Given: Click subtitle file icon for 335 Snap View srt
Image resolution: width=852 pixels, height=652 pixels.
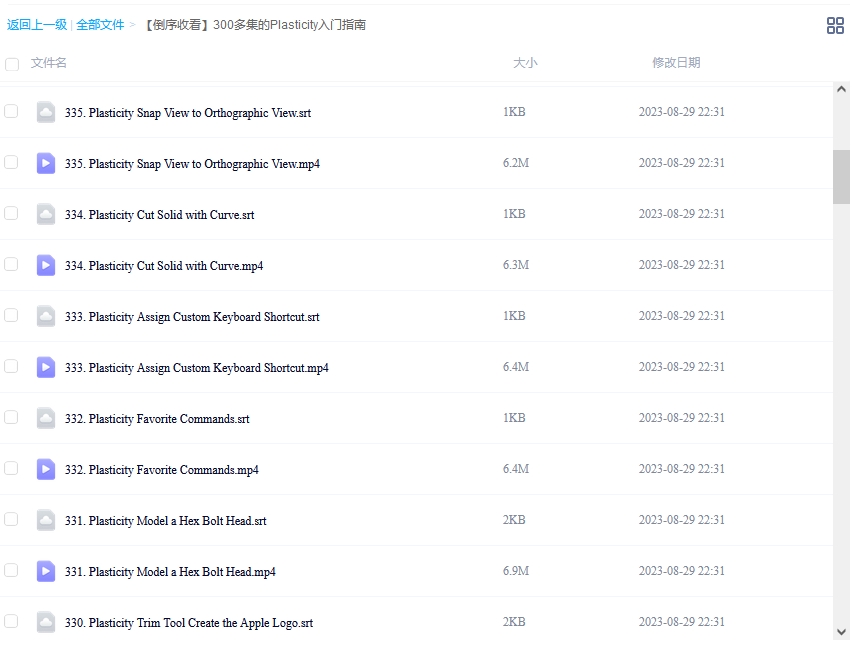Looking at the screenshot, I should pyautogui.click(x=46, y=112).
